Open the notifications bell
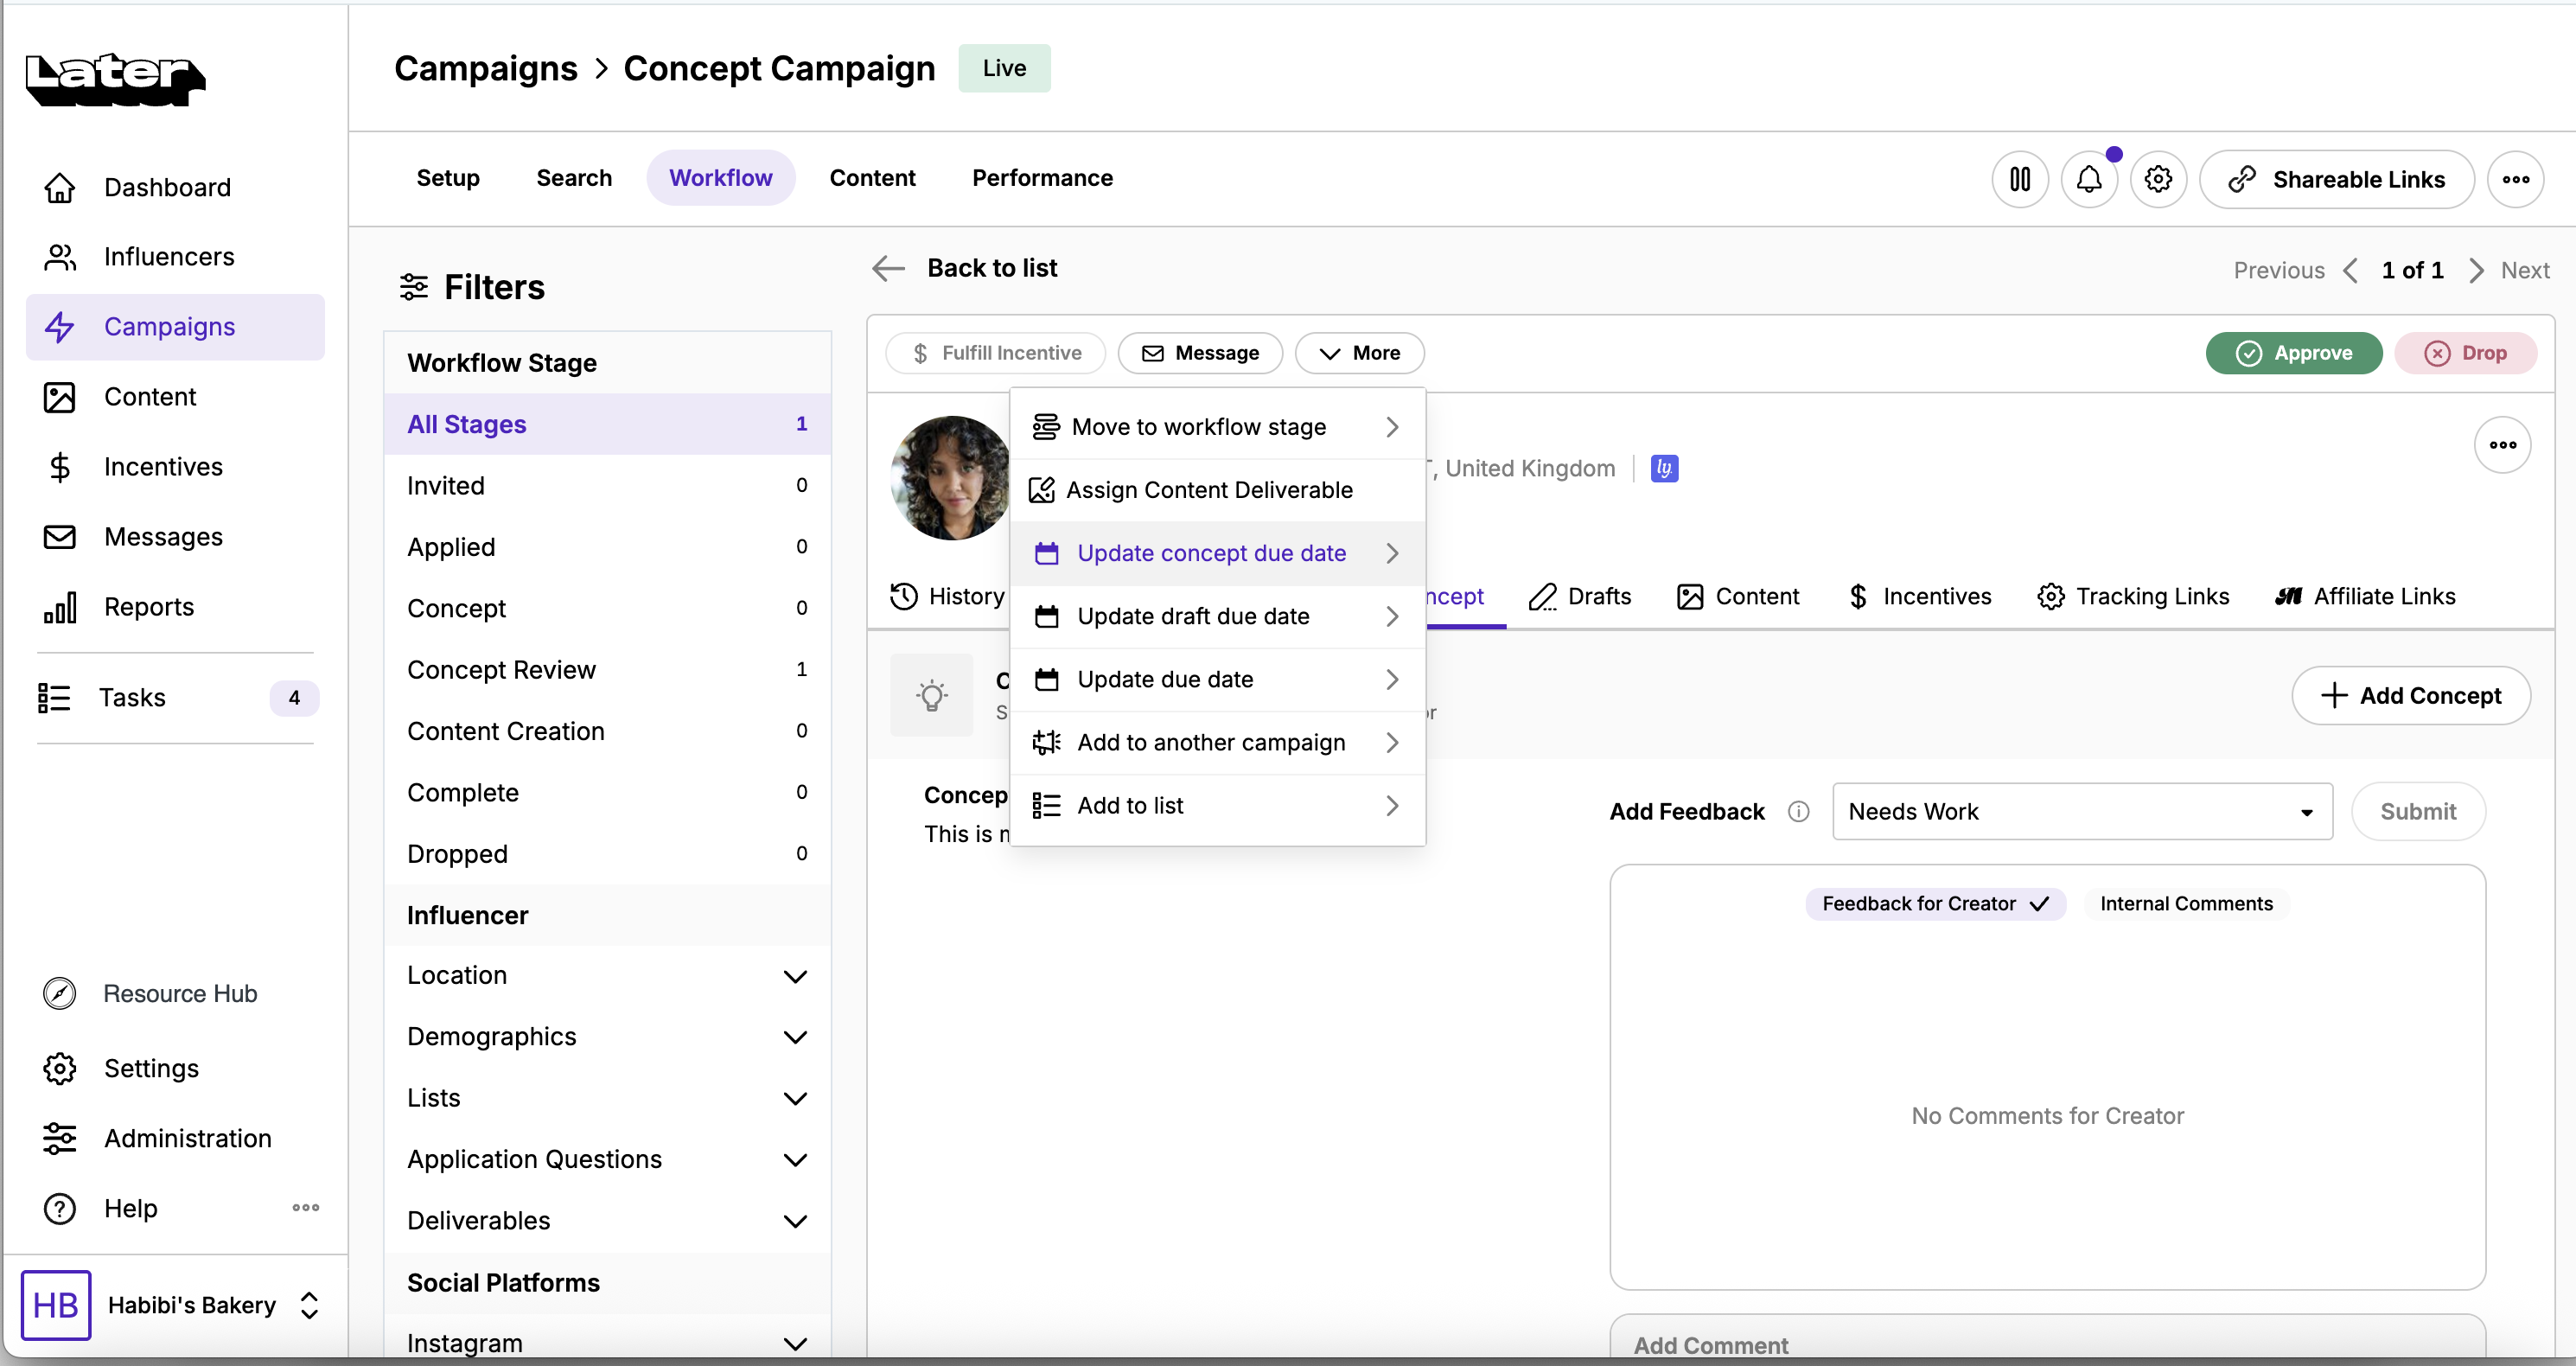The image size is (2576, 1366). [2089, 179]
